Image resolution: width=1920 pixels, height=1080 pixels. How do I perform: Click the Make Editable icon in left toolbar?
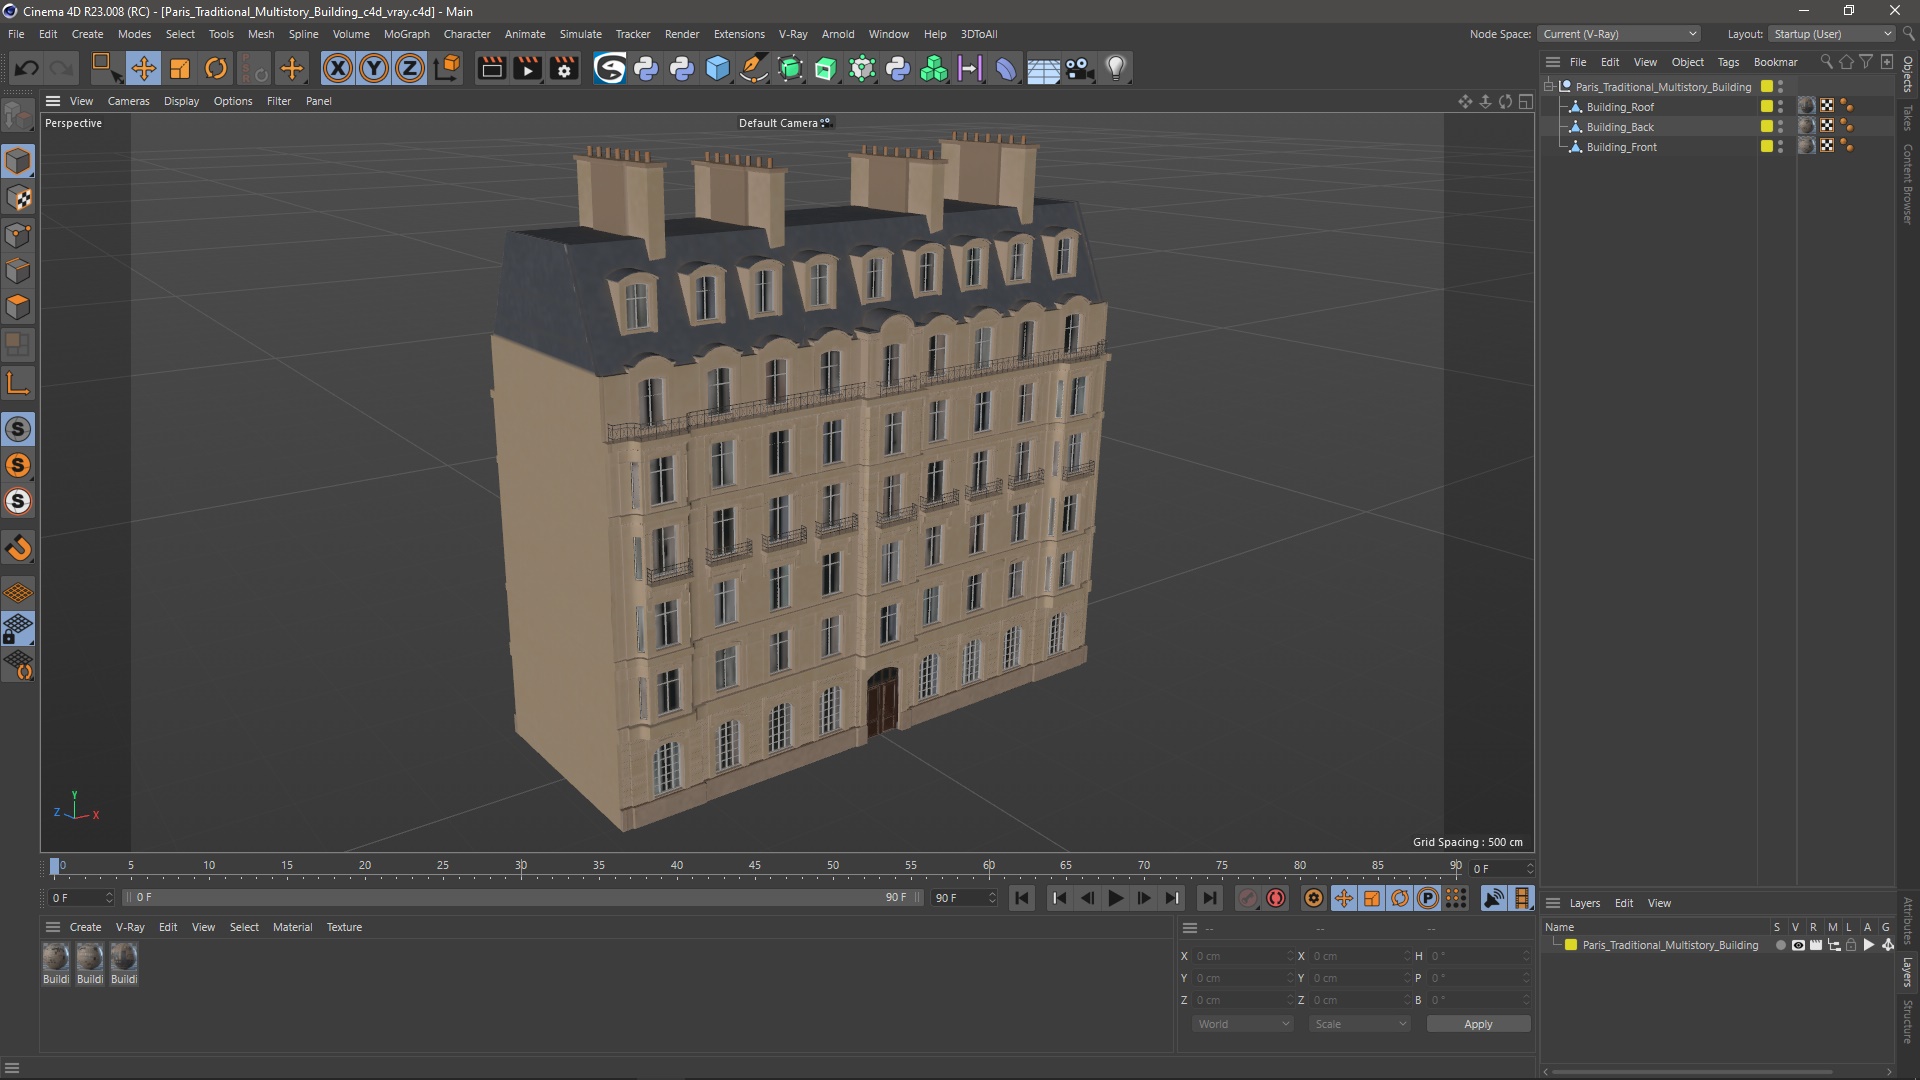click(x=18, y=116)
